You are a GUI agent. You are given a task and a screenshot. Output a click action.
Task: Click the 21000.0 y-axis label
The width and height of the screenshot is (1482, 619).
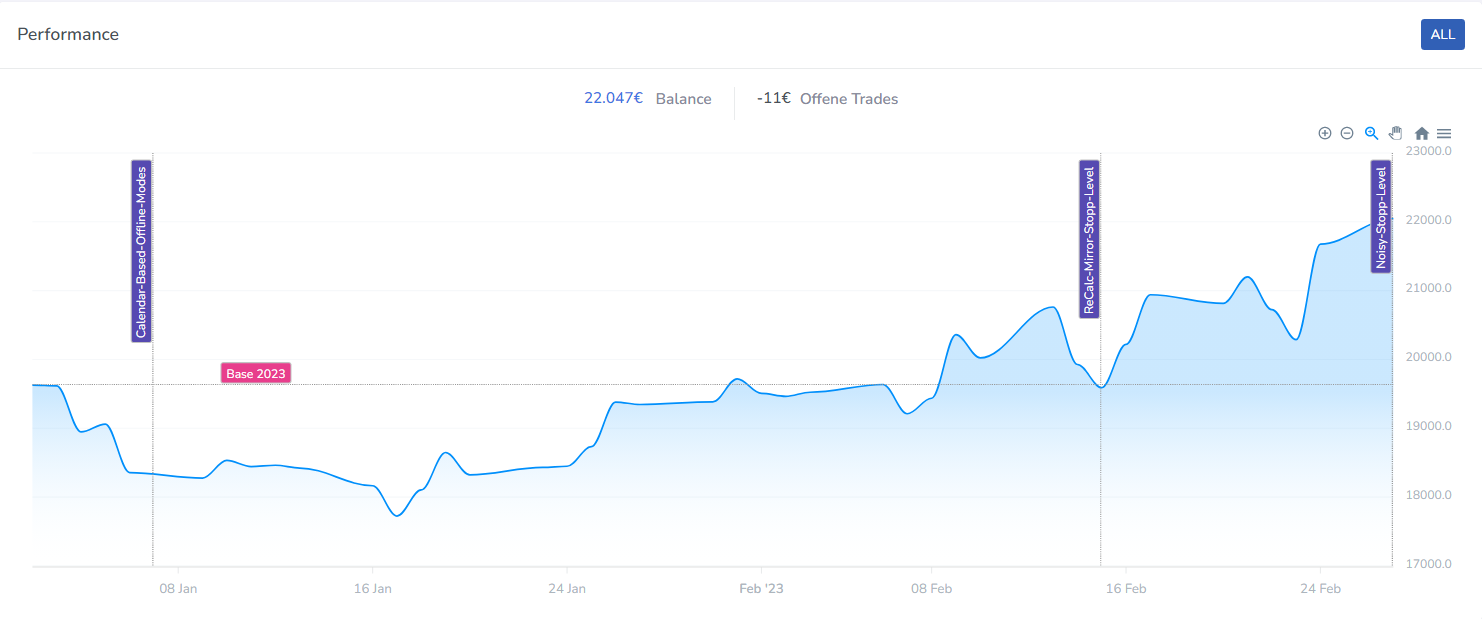pos(1429,288)
